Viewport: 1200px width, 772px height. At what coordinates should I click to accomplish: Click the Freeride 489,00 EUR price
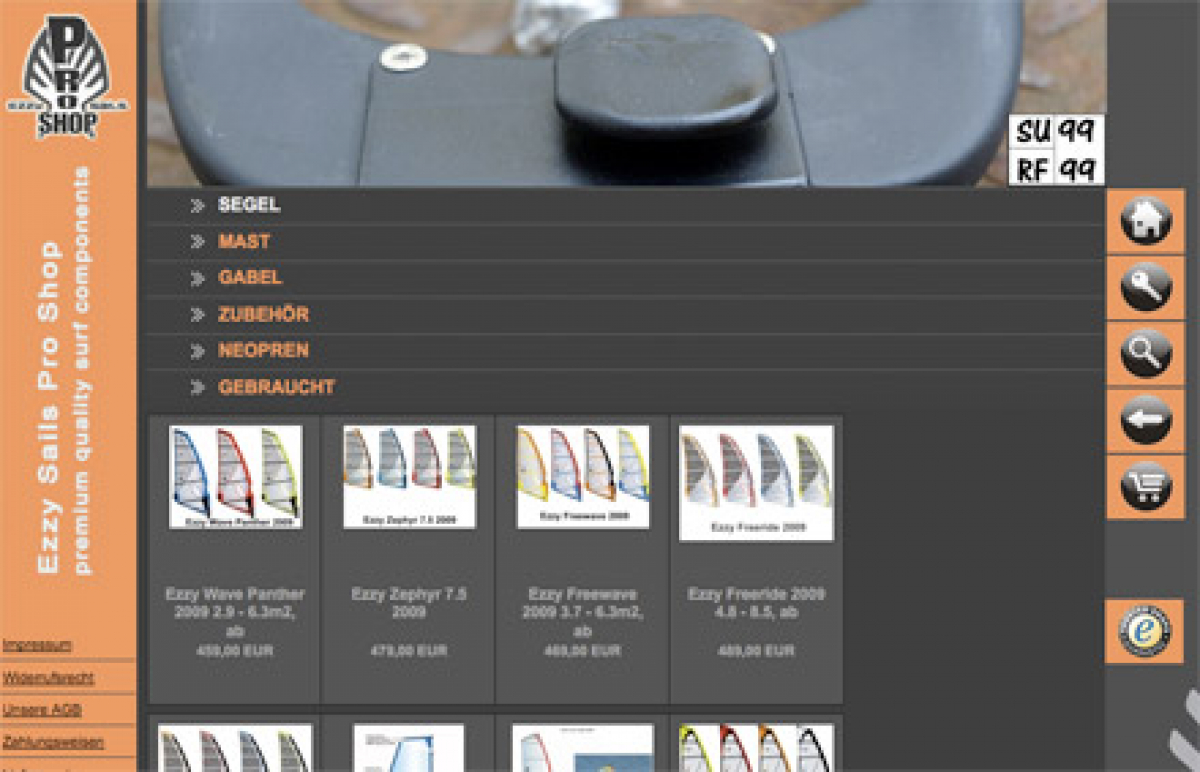click(756, 651)
